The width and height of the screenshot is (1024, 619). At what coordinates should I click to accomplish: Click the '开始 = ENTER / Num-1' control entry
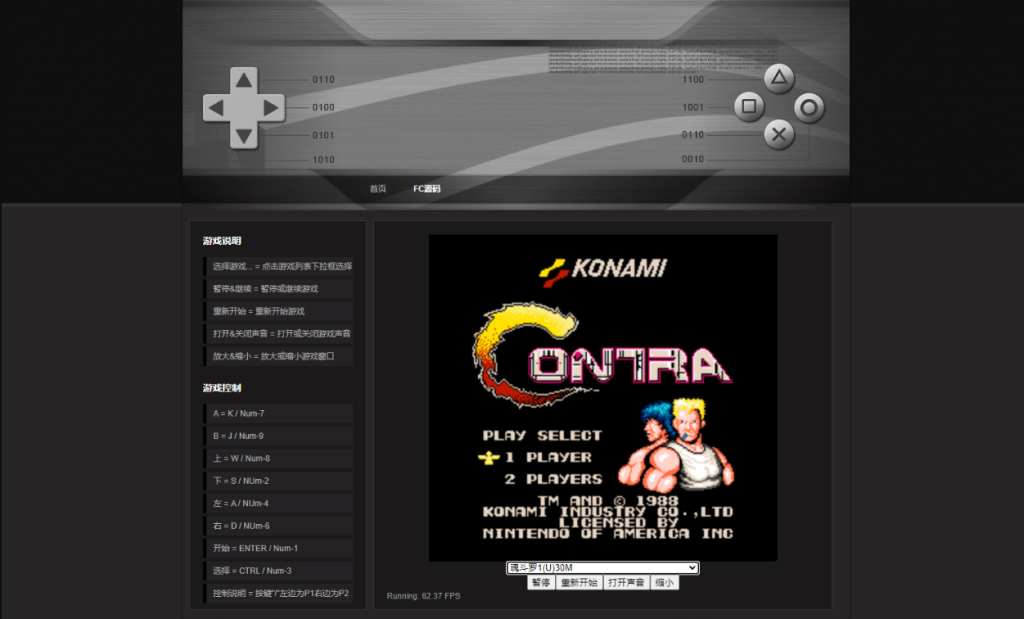tap(279, 549)
